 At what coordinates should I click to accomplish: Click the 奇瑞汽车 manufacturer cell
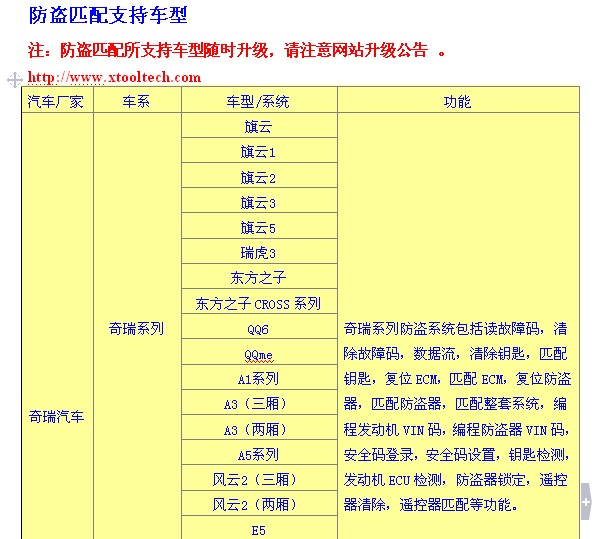coord(57,416)
